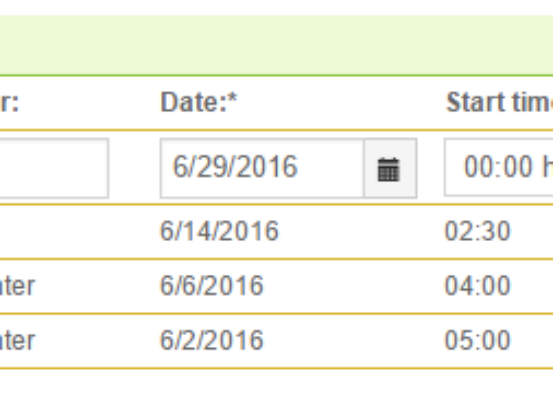Click the 04:00 start time cell
The height and width of the screenshot is (400, 553).
[x=478, y=285]
